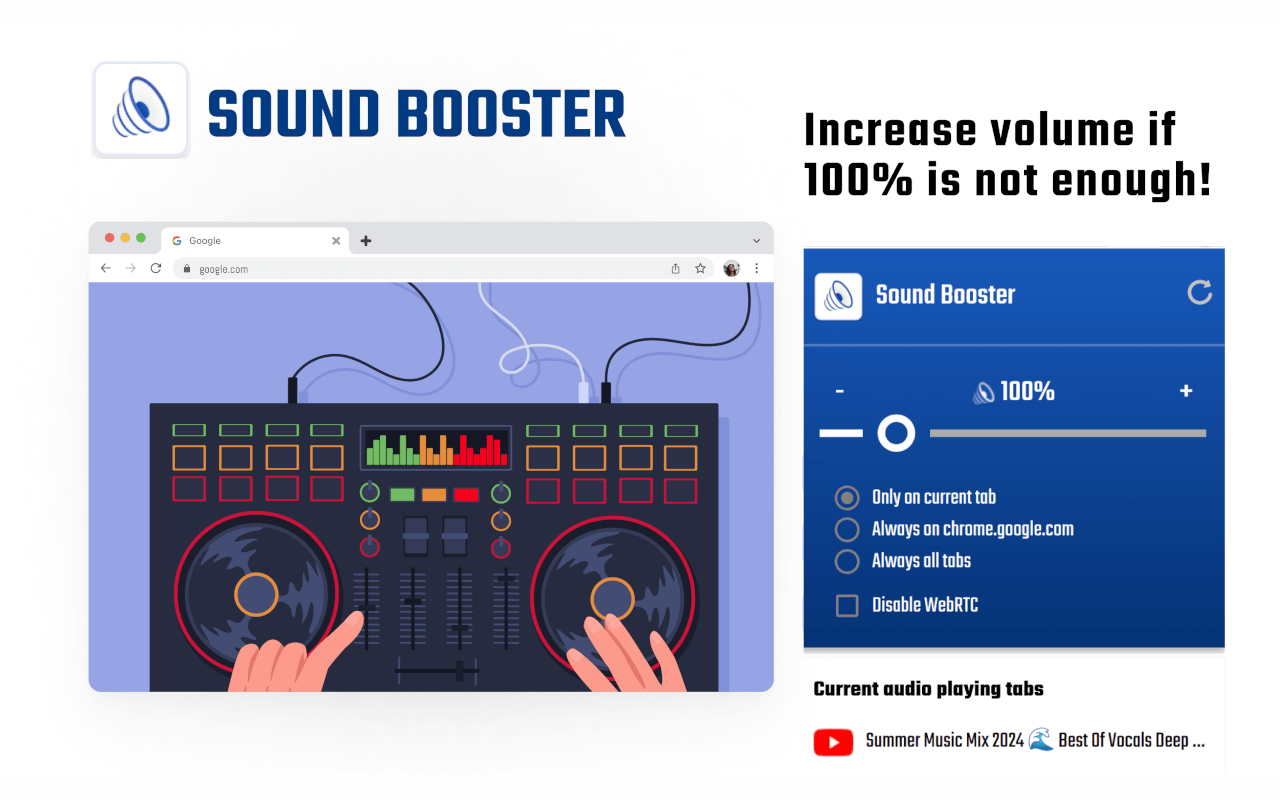This screenshot has width=1280, height=800.
Task: Select "Always on chrome.google.com" radio option
Action: pyautogui.click(x=847, y=529)
